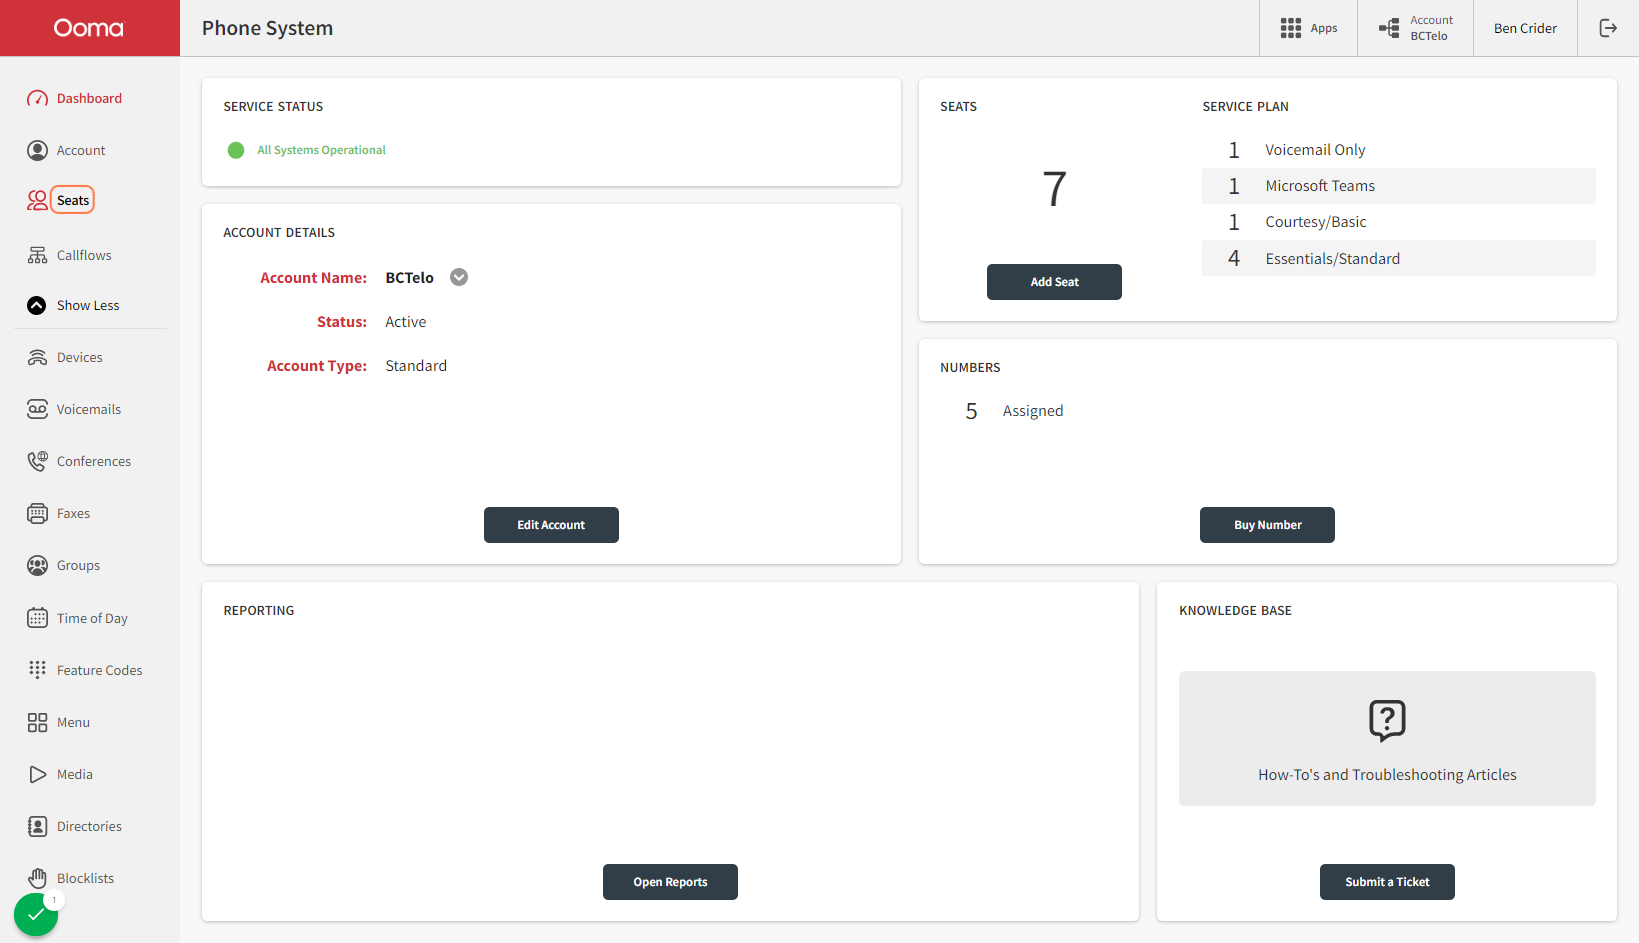The height and width of the screenshot is (943, 1639).
Task: Collapse sidebar with Show Less
Action: click(73, 305)
